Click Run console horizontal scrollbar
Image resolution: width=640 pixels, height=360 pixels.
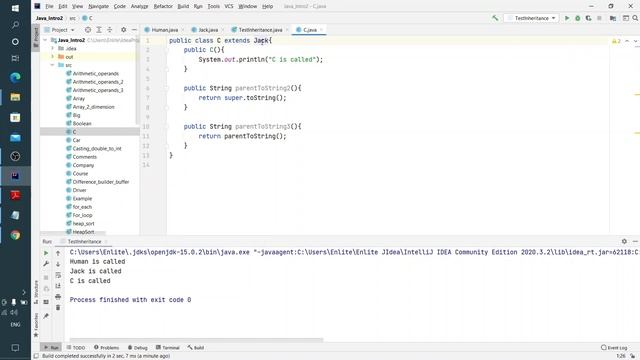196,339
